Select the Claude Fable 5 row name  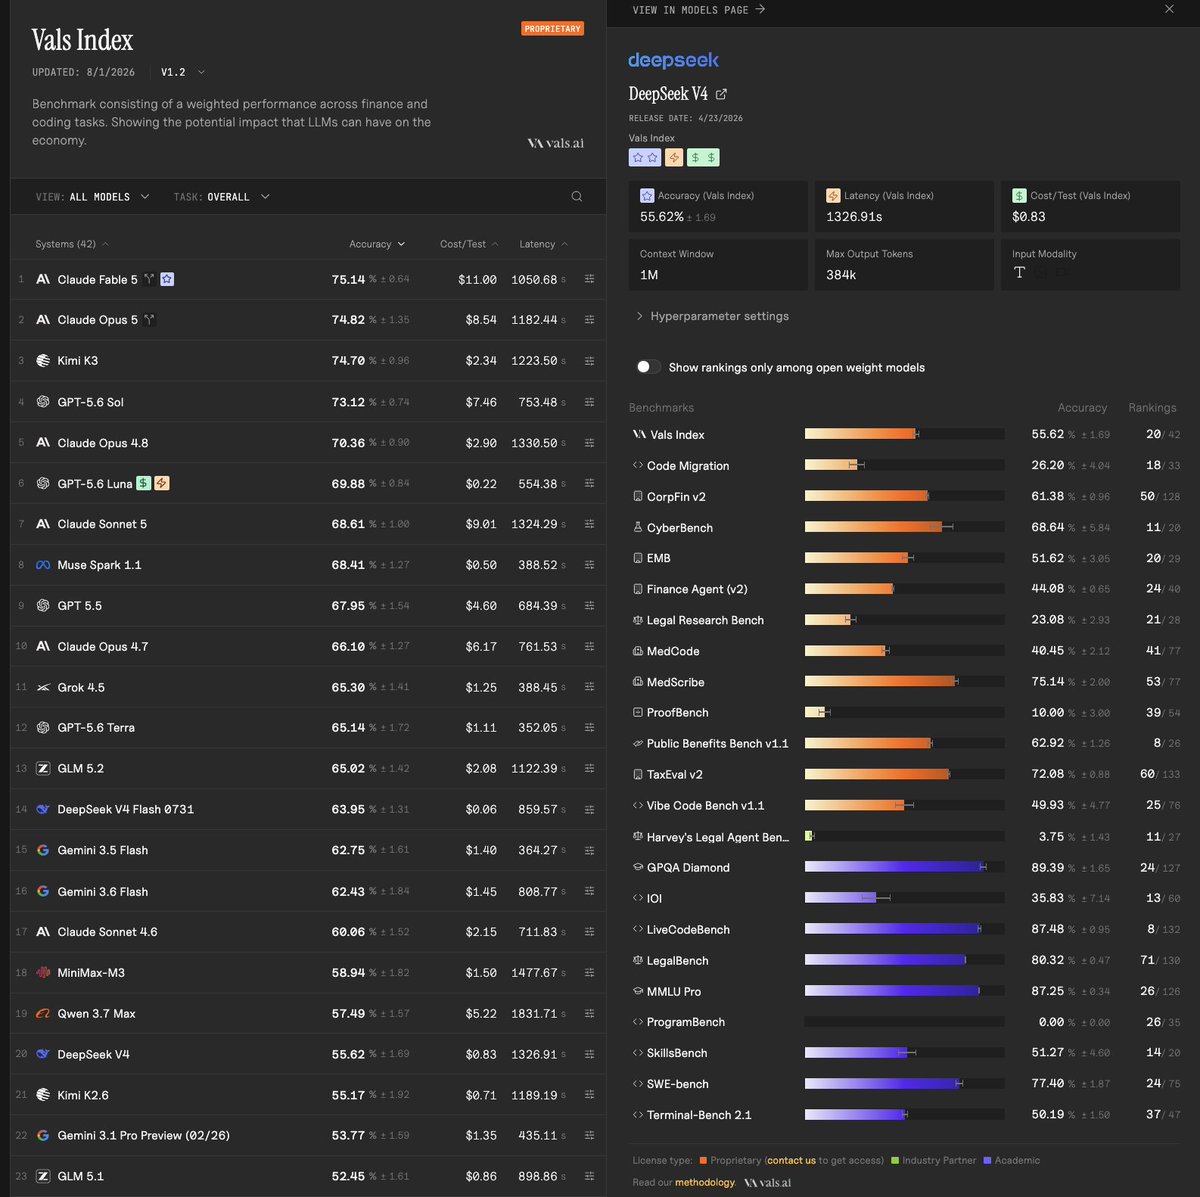tap(98, 279)
